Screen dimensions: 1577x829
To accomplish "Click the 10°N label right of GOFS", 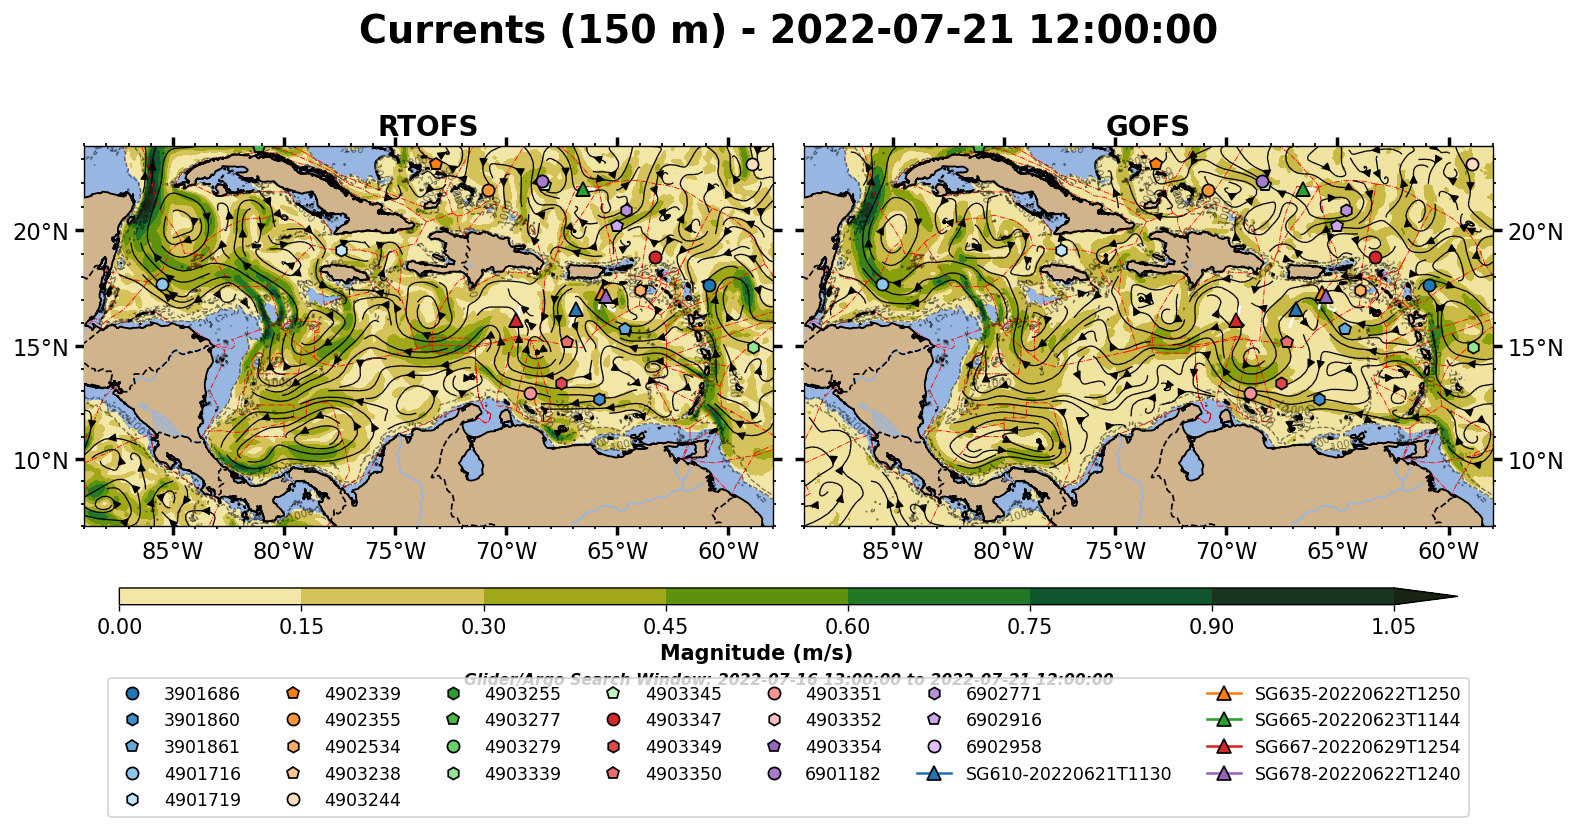I will click(x=1536, y=461).
